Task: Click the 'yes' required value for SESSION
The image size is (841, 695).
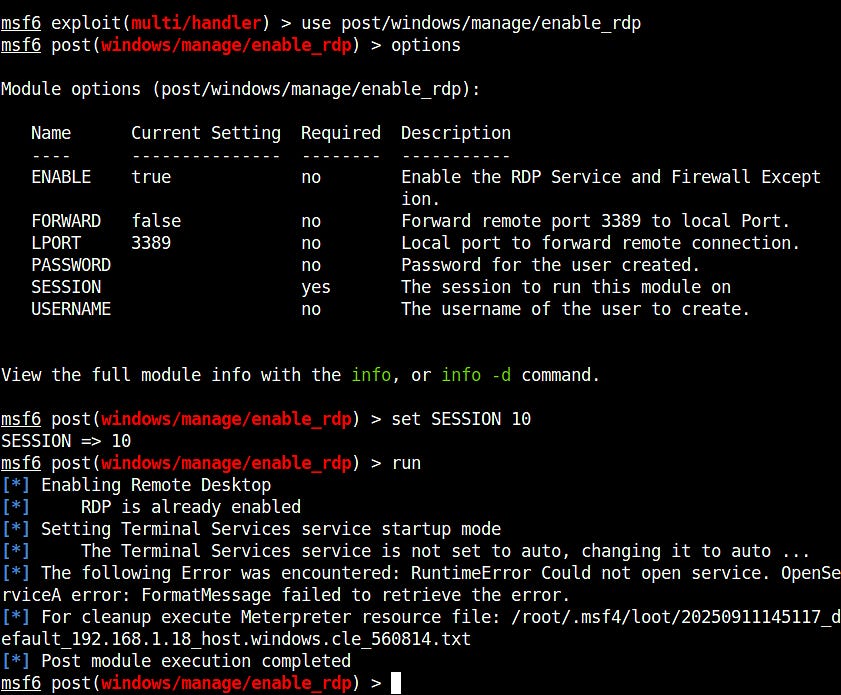Action: point(316,288)
